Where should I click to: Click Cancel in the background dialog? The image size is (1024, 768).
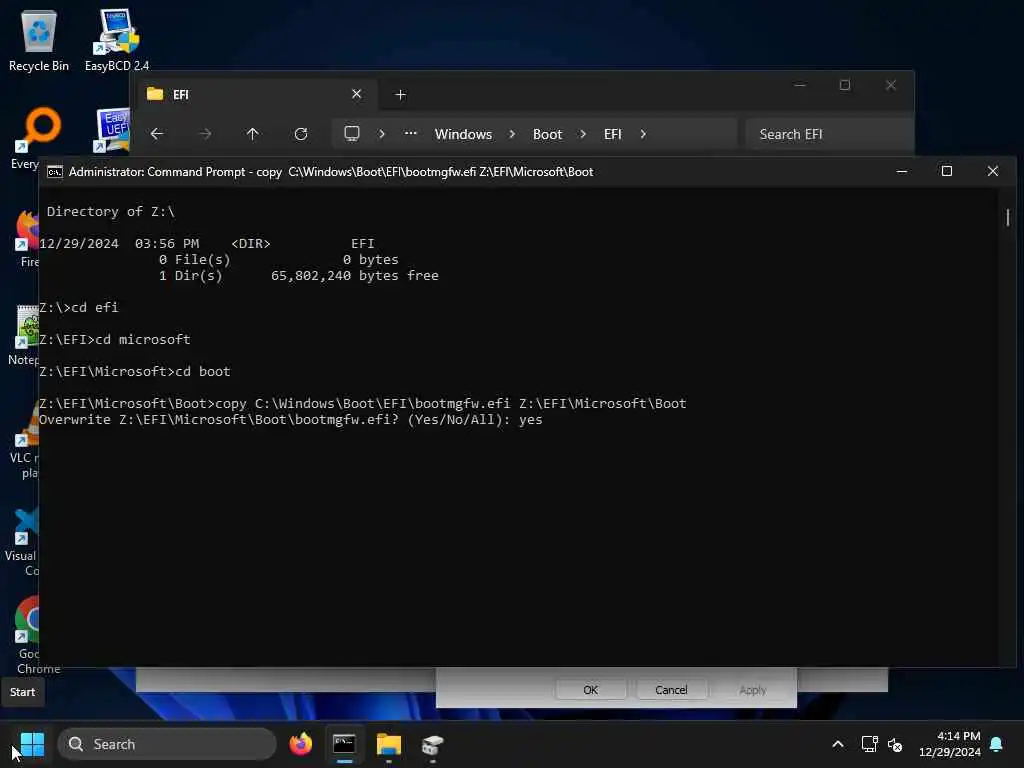point(671,690)
